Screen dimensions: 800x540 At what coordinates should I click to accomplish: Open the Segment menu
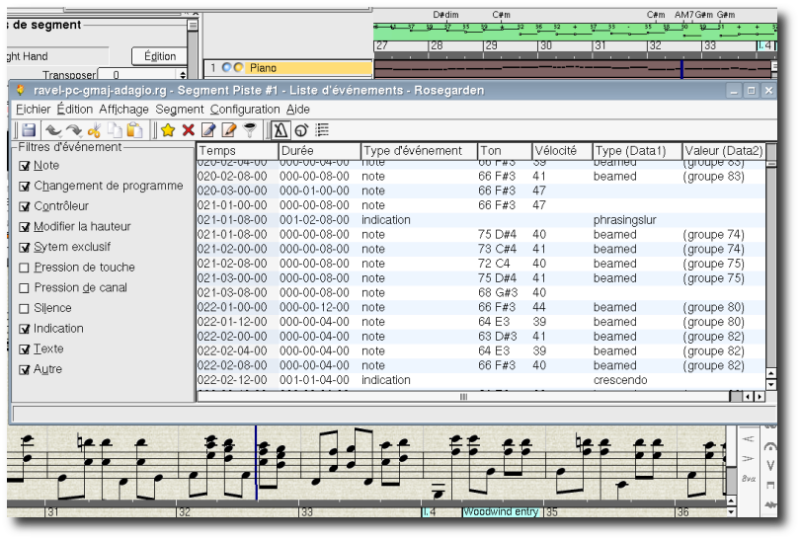pyautogui.click(x=180, y=109)
